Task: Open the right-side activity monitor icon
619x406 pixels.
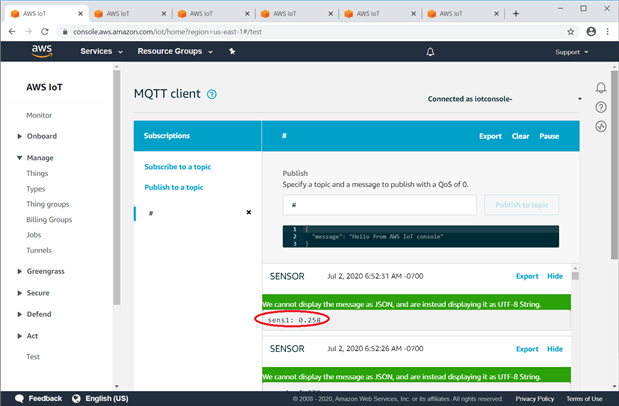Action: click(601, 126)
